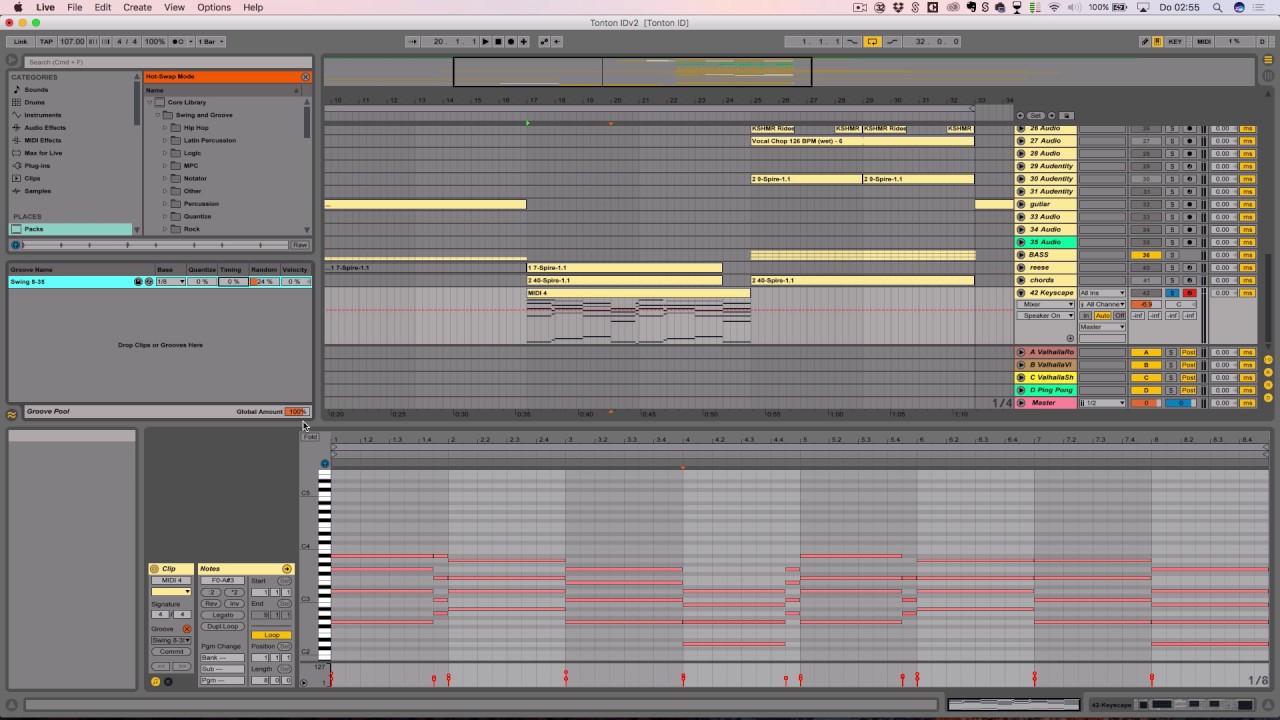Solo the 42 Keyscape track
Viewport: 1280px width, 720px height.
click(1172, 293)
